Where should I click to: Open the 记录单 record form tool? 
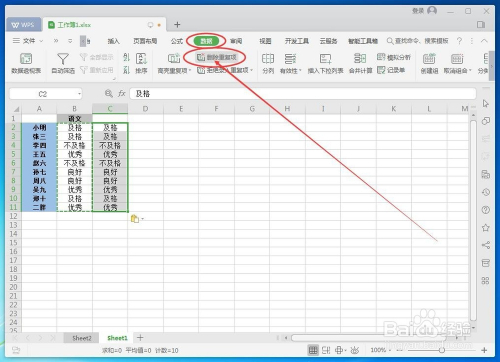coord(391,70)
